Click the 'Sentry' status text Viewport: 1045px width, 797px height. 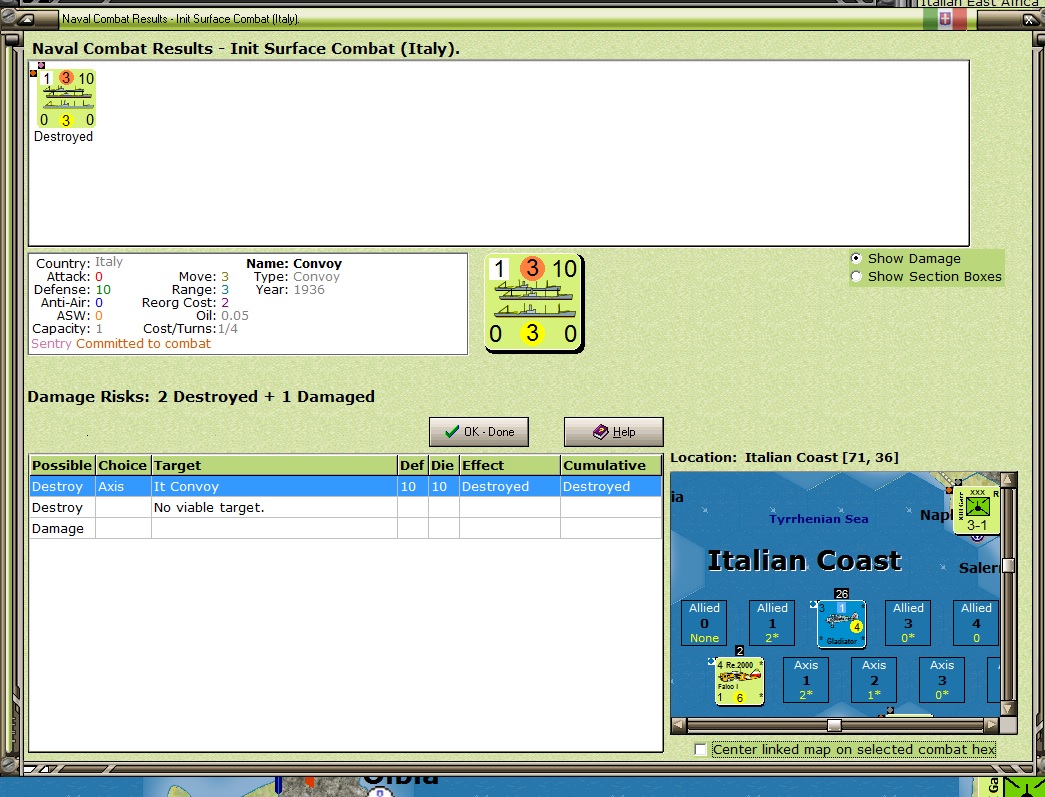click(x=51, y=344)
